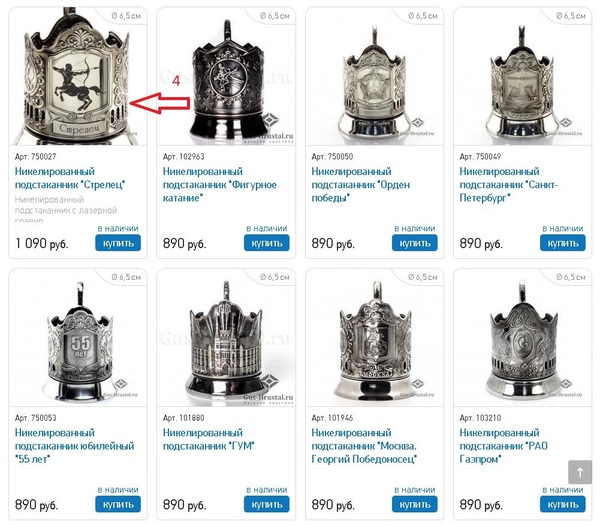Viewport: 600px width, 525px height.
Task: Click 'купить' for 'РАО Газпром' holder
Action: [x=562, y=504]
